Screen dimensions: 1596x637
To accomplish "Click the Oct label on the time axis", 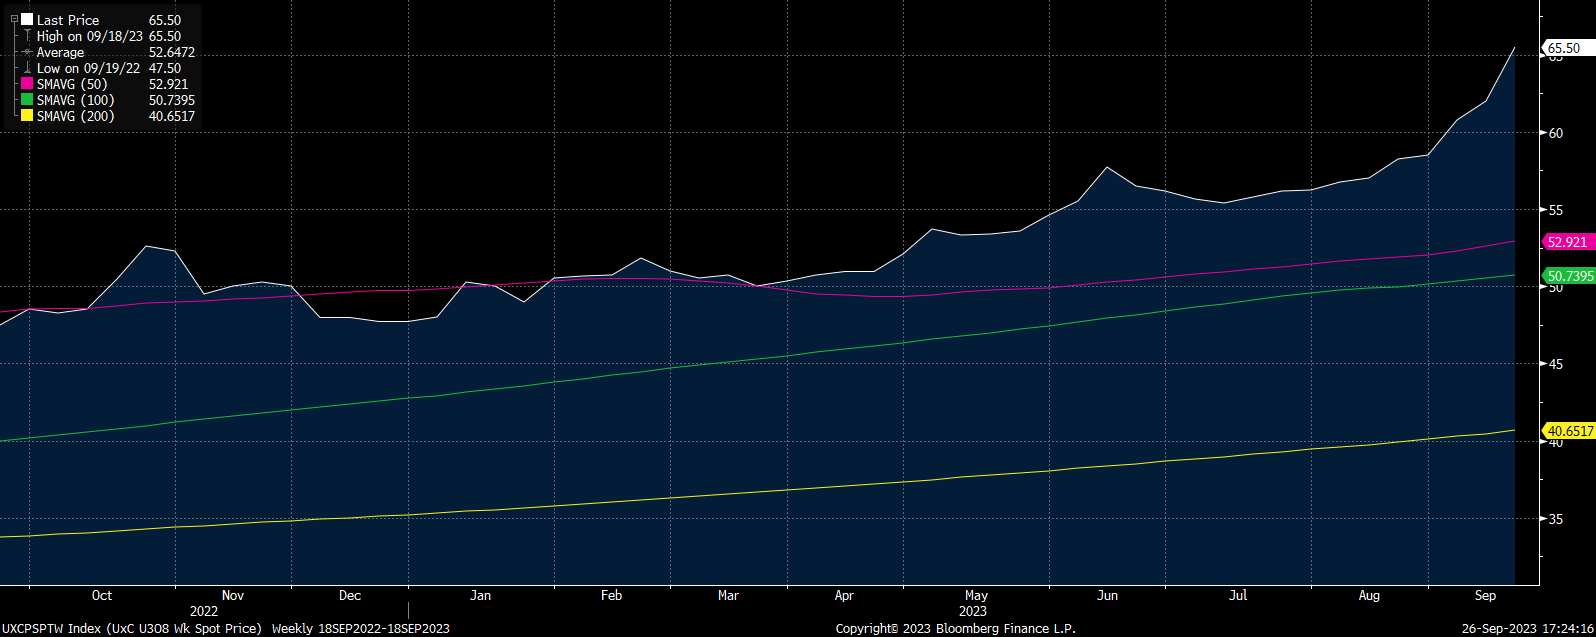I will [x=102, y=595].
